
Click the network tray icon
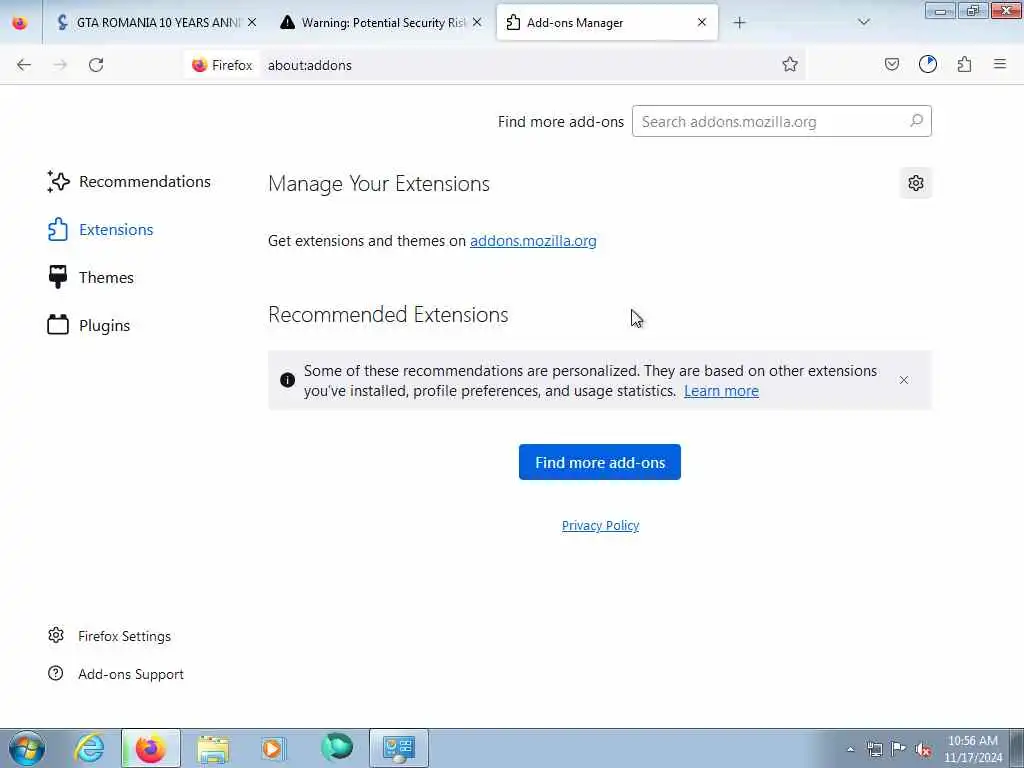pos(874,749)
